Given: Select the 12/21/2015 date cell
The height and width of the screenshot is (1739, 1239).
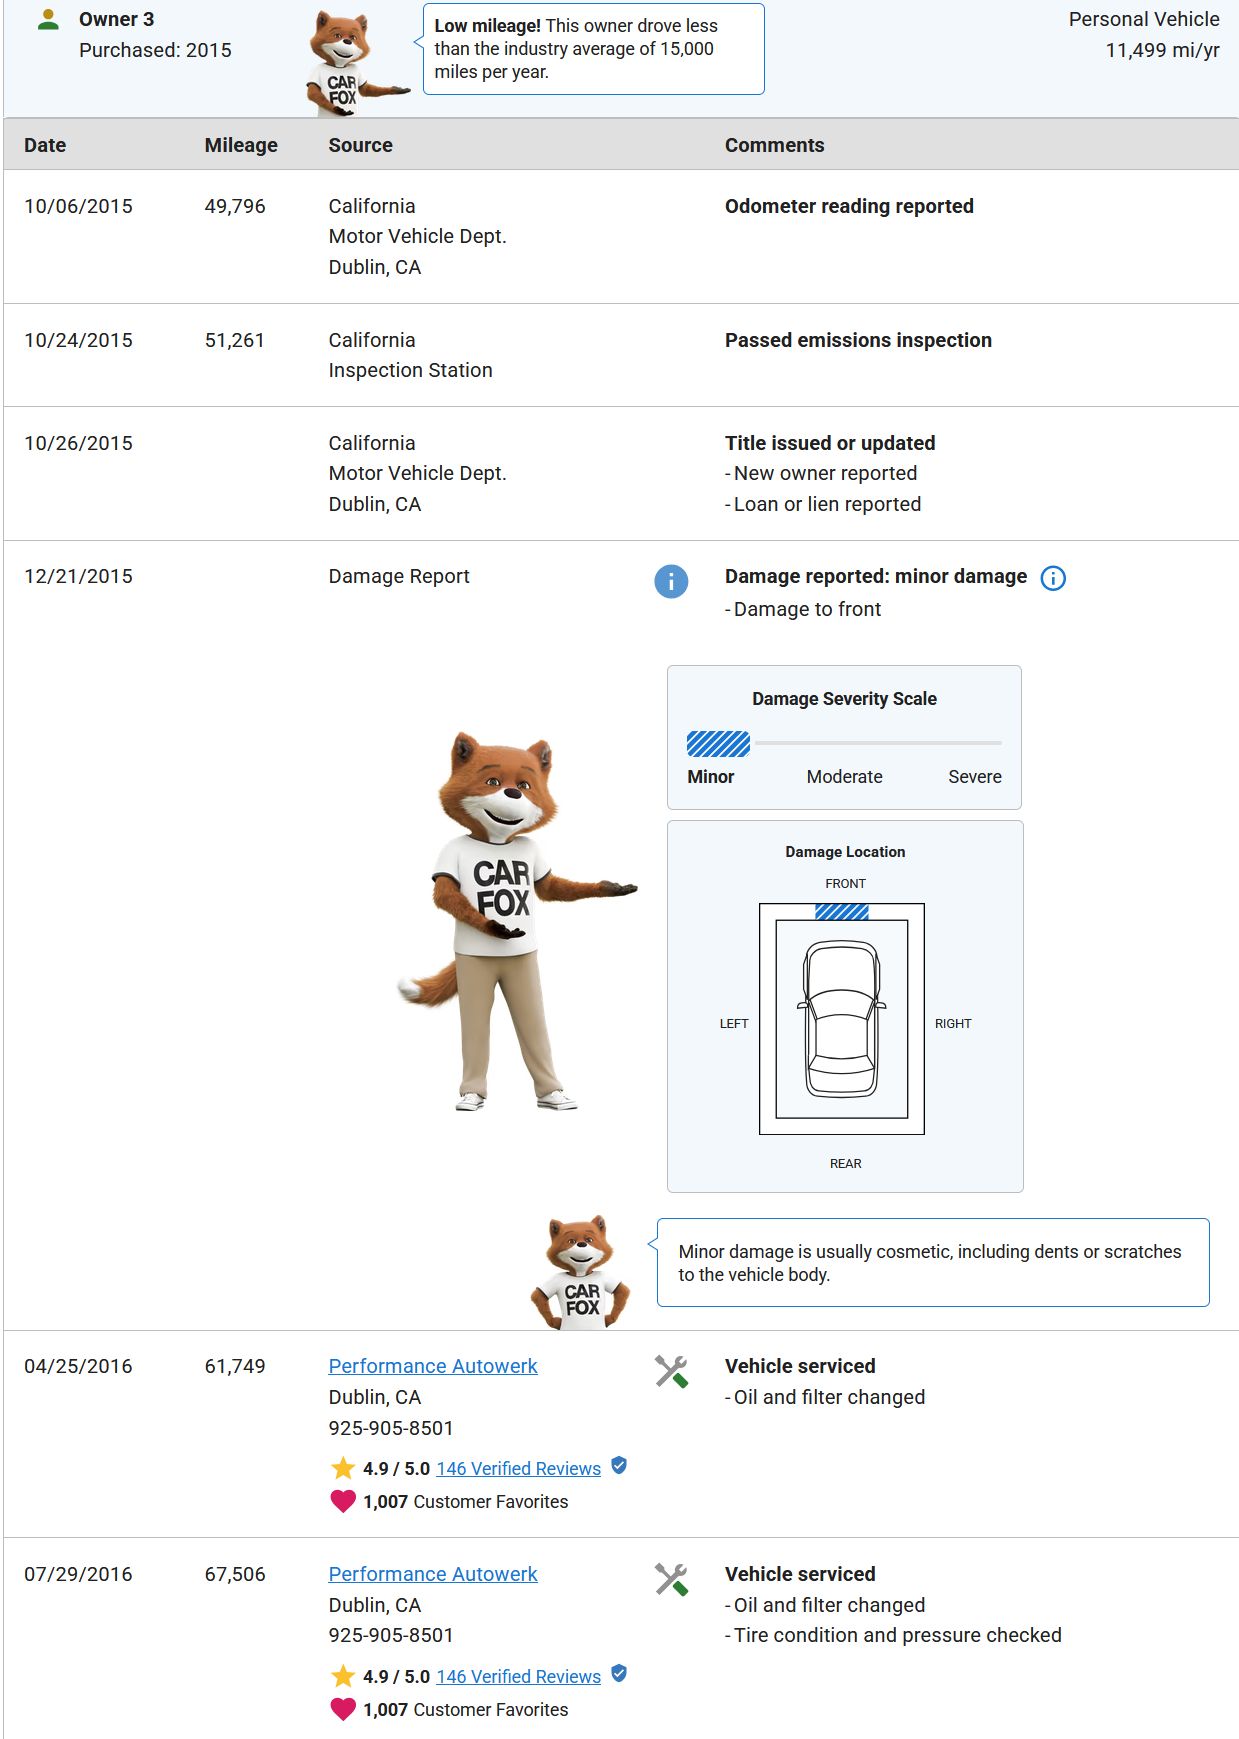Looking at the screenshot, I should [x=78, y=576].
